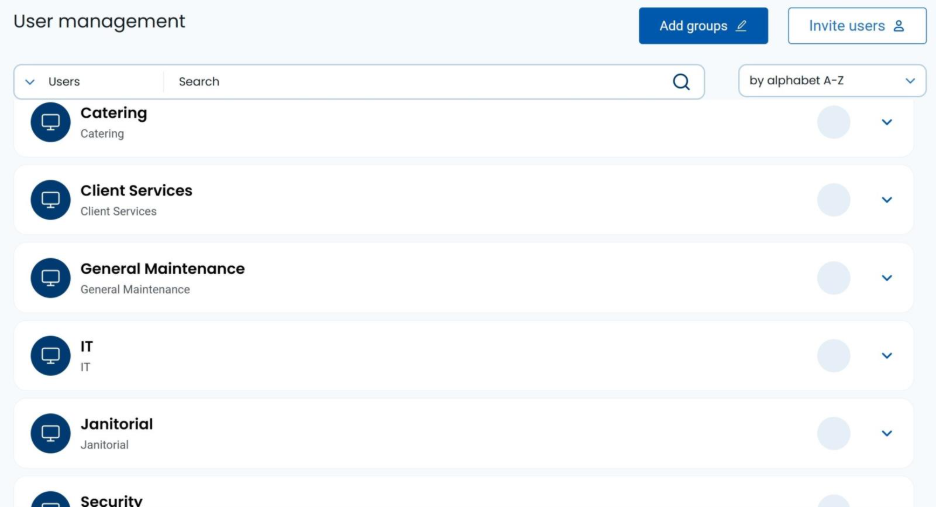
Task: Expand the Catering group chevron
Action: (887, 122)
